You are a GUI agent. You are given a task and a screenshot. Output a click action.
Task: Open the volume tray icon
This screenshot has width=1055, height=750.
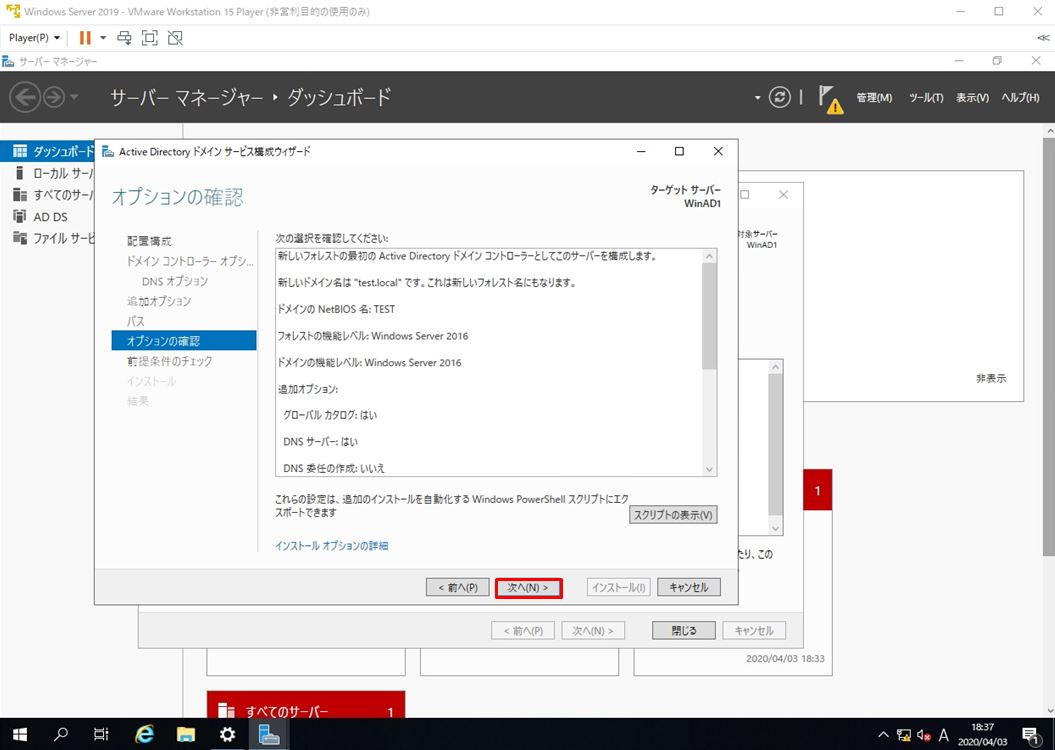click(923, 735)
